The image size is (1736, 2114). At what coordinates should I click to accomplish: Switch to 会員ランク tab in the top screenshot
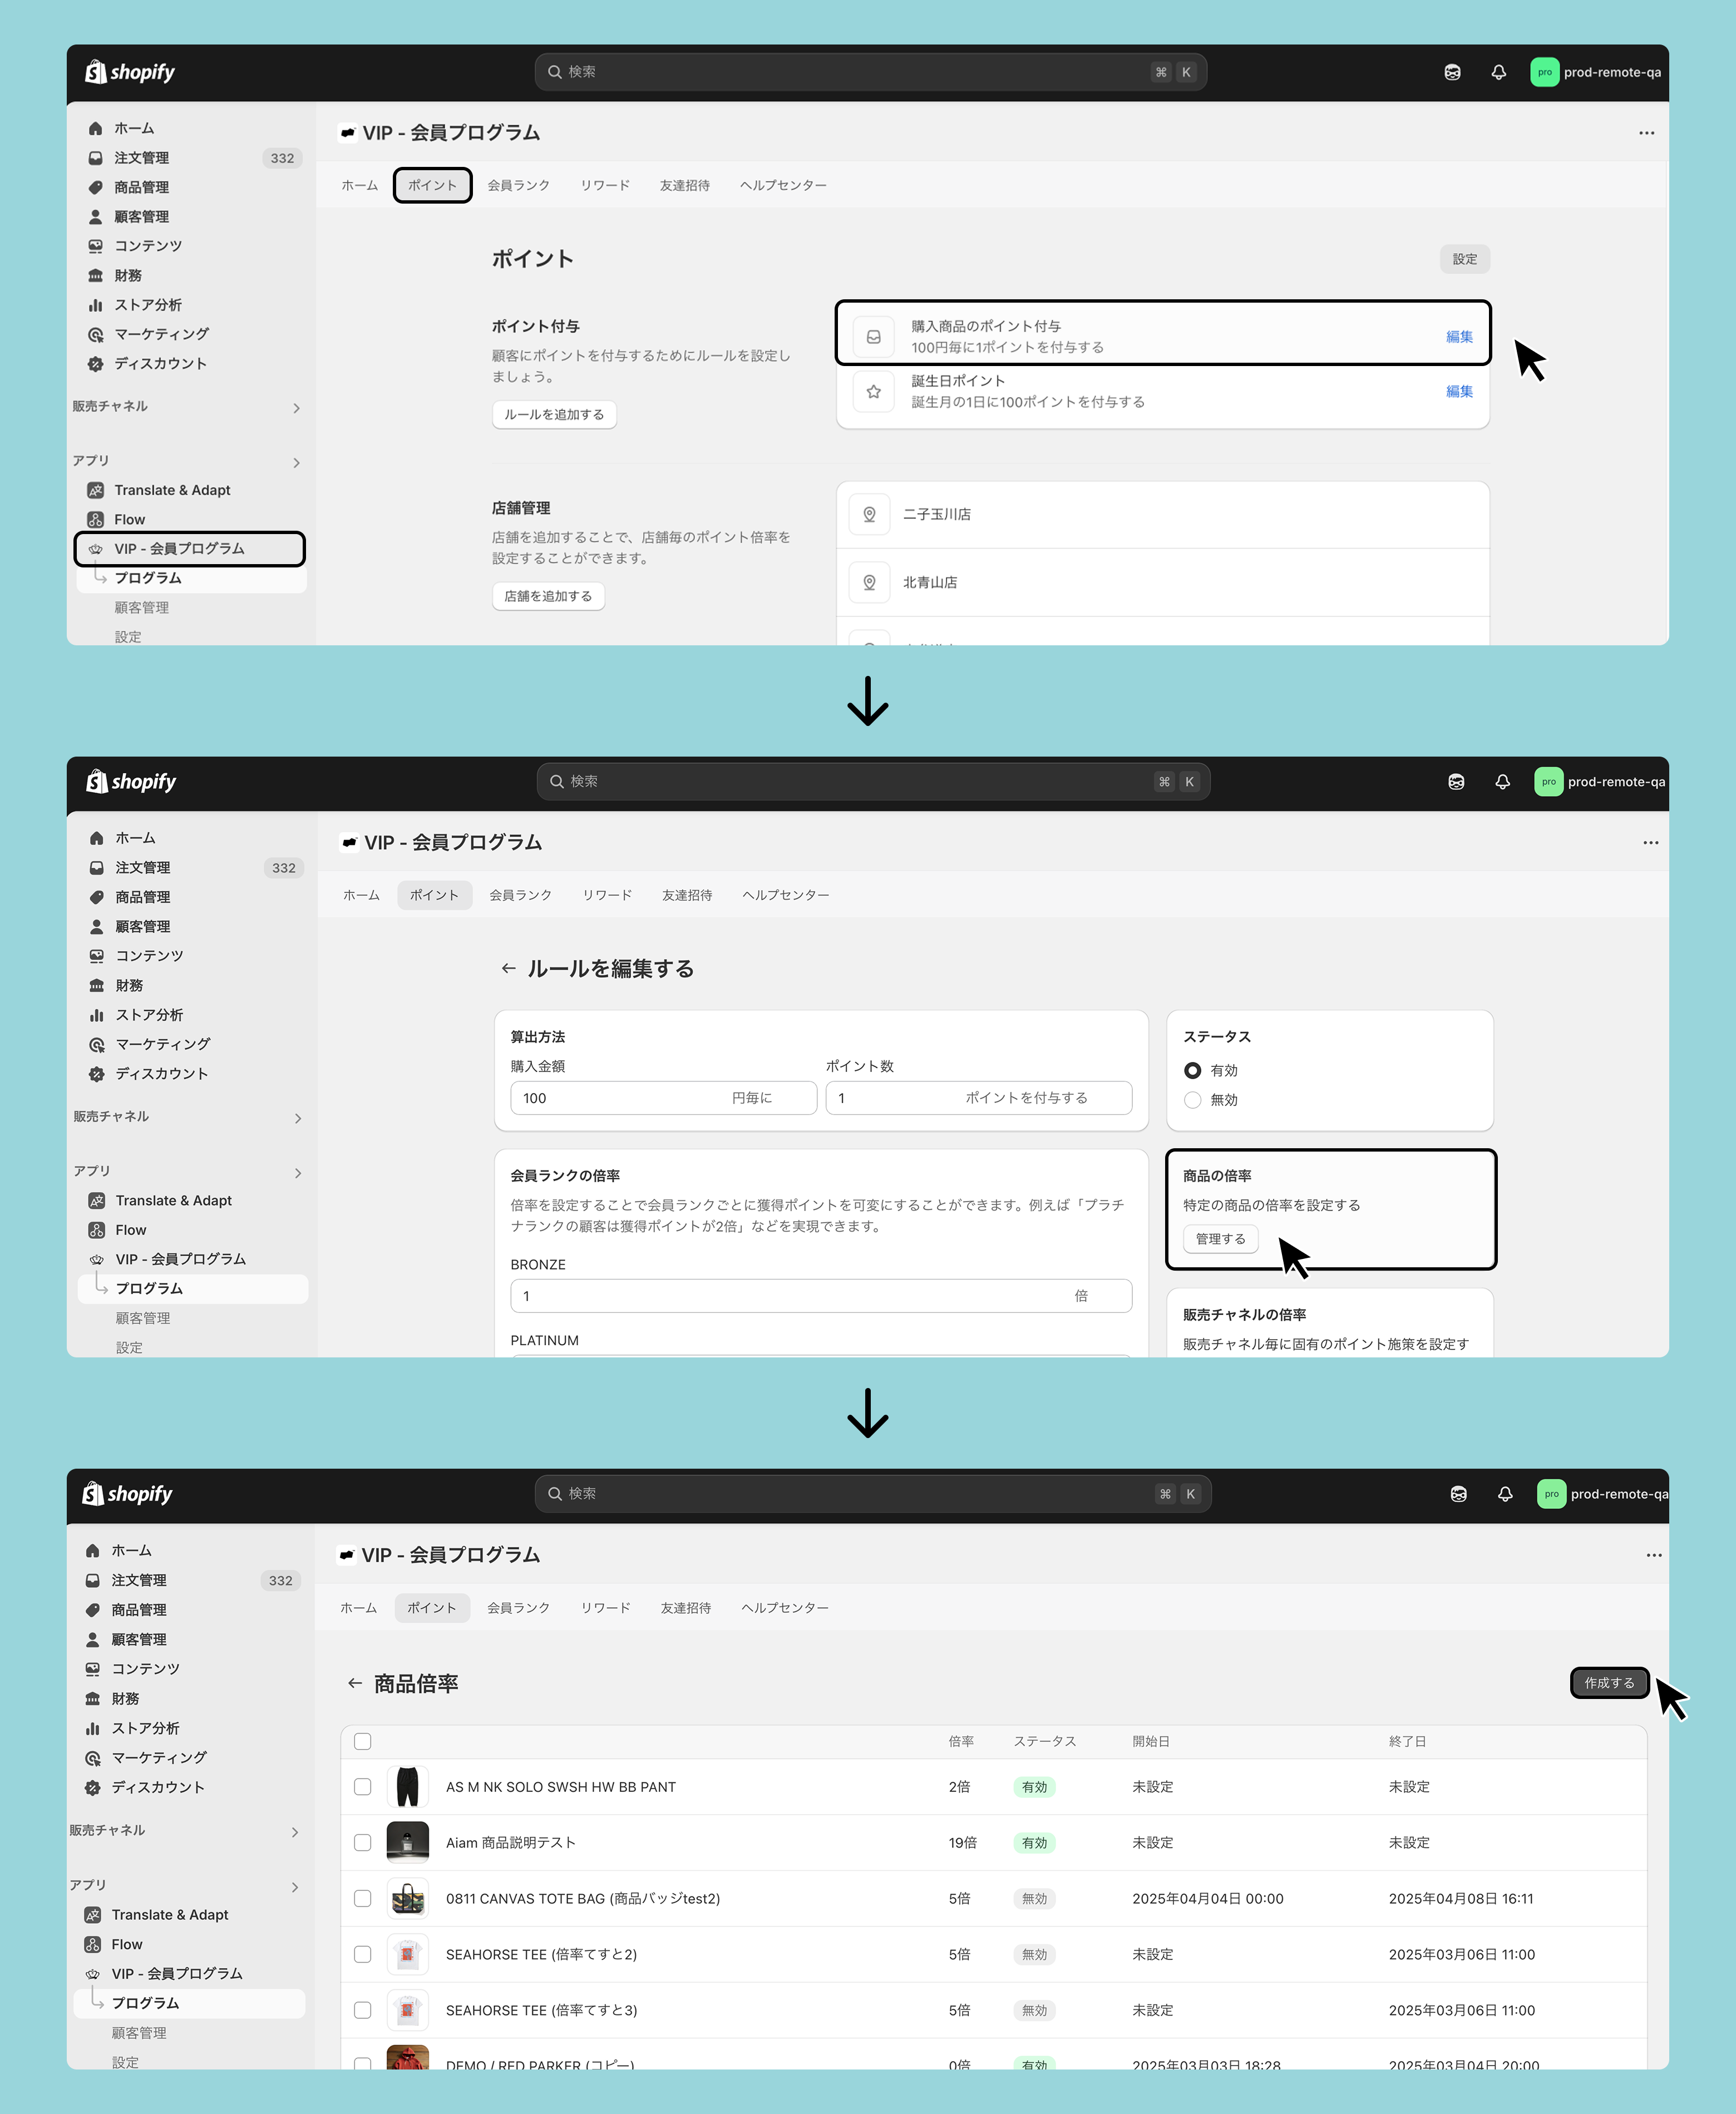tap(518, 185)
